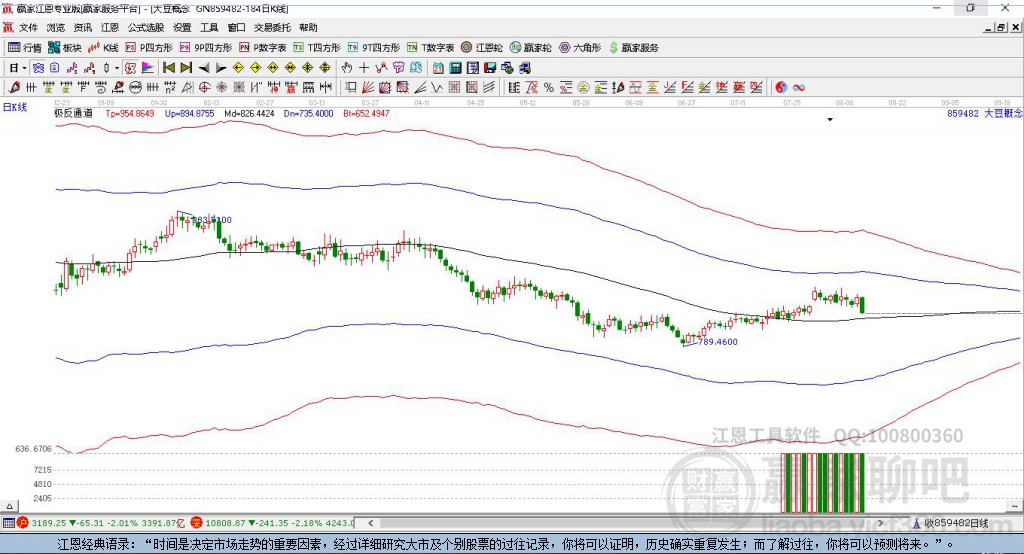The height and width of the screenshot is (554, 1024).
Task: Click the horizontal scrollbar left arrow
Action: coord(371,523)
